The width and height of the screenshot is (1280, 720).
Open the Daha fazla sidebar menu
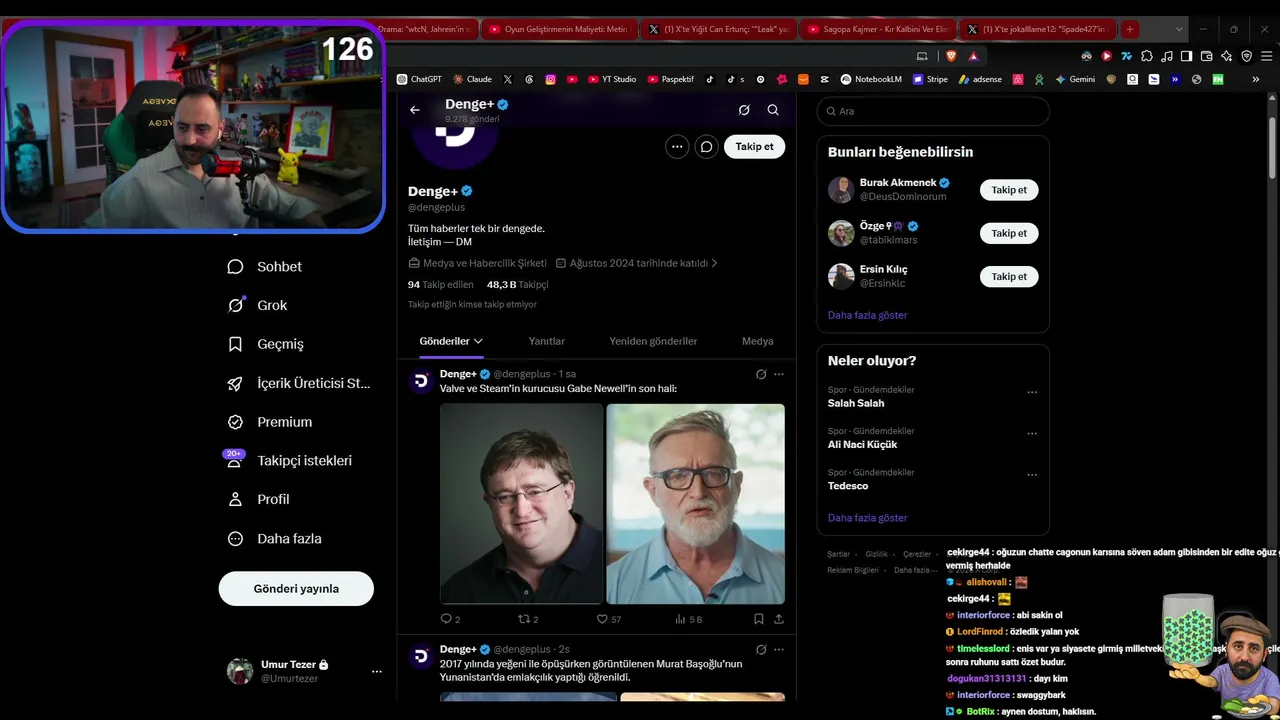pyautogui.click(x=274, y=538)
